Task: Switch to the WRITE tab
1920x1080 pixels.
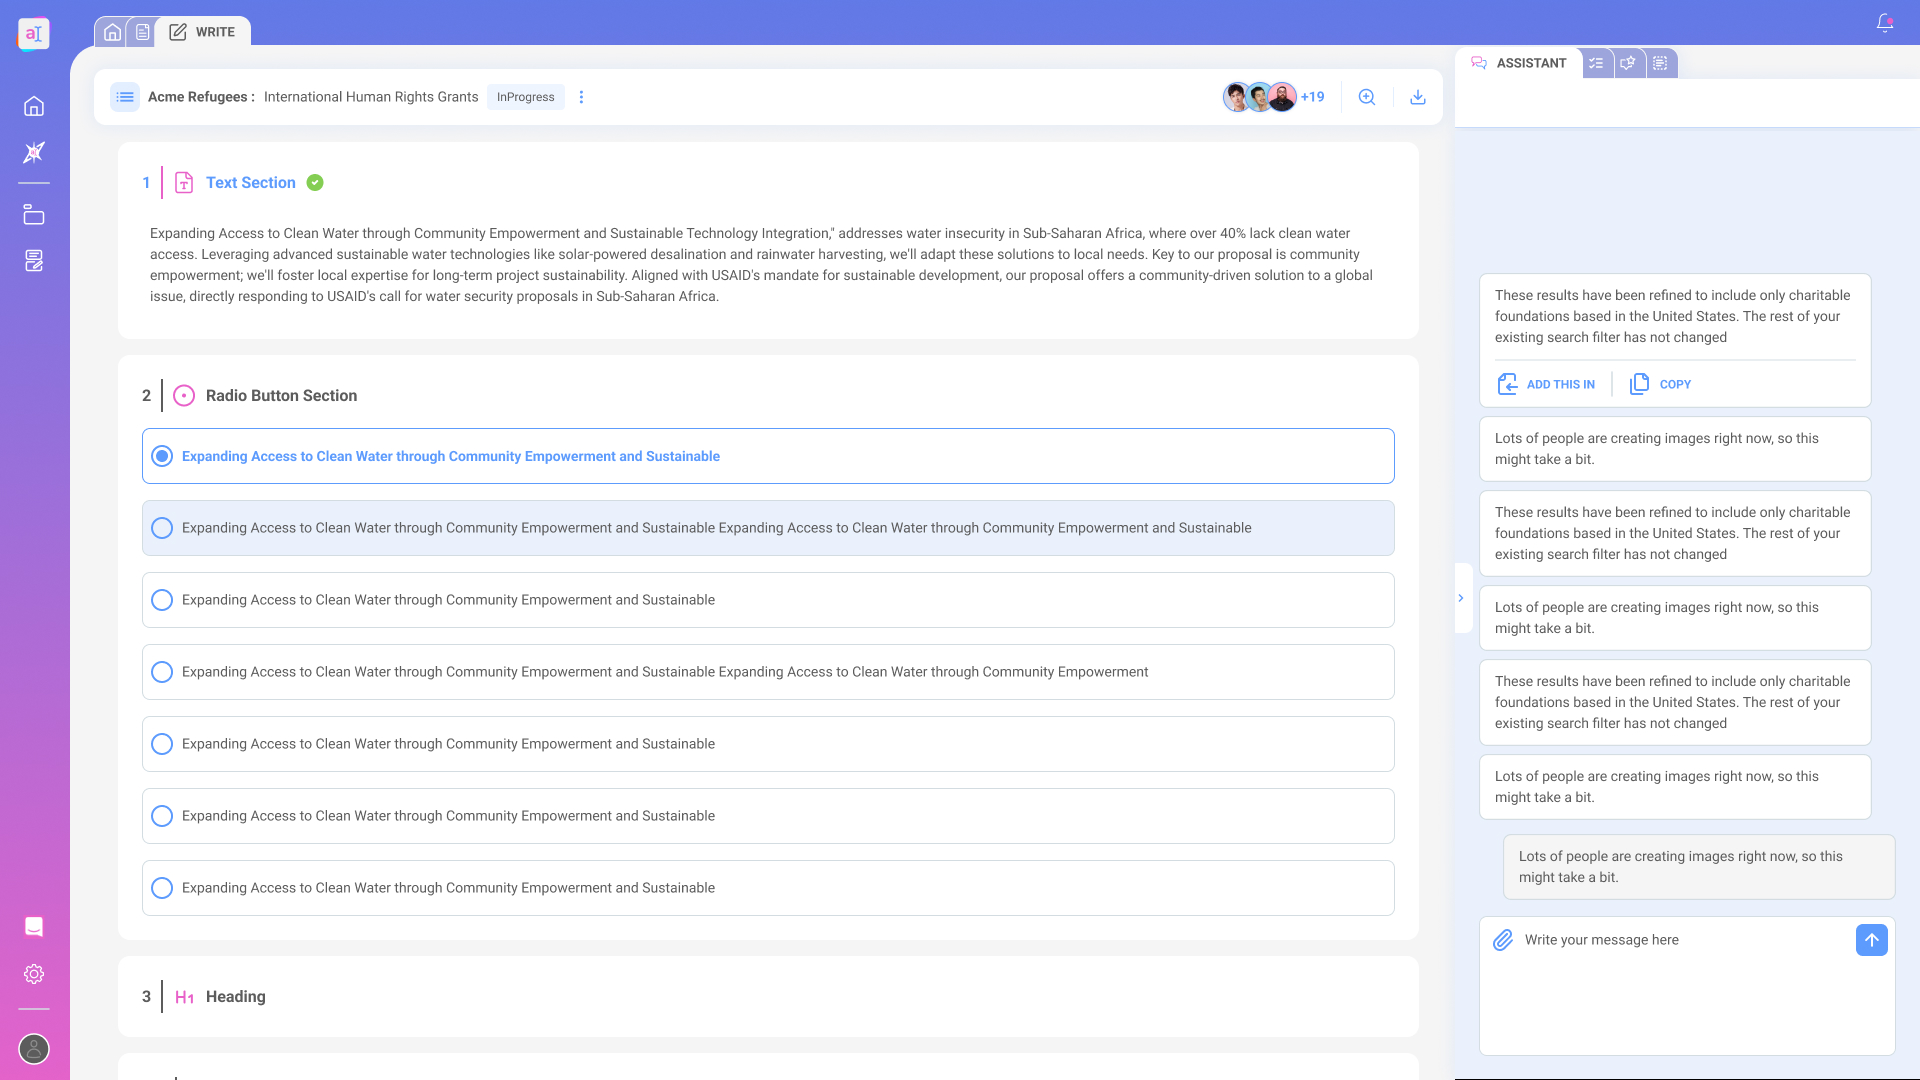Action: [x=204, y=32]
